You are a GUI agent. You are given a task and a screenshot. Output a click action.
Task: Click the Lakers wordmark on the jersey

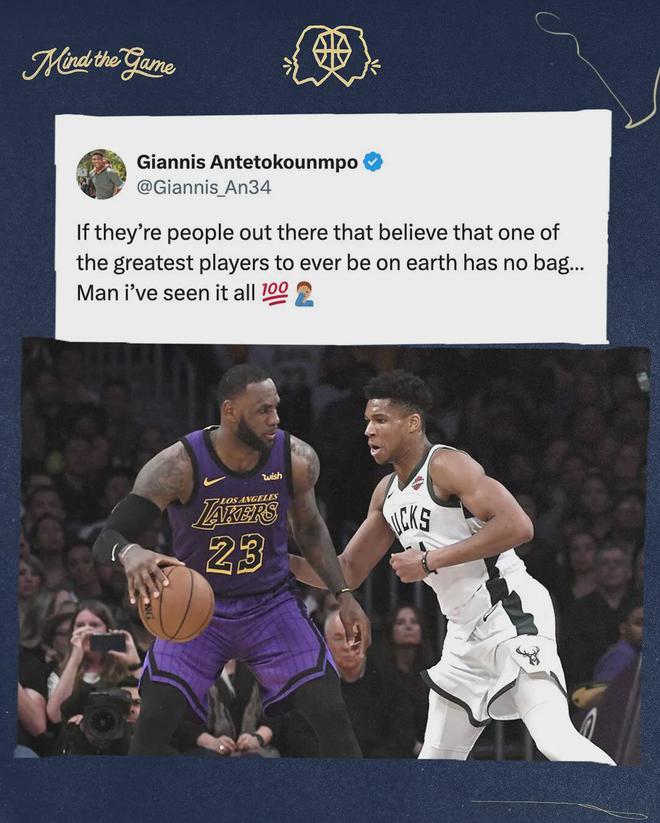[235, 511]
